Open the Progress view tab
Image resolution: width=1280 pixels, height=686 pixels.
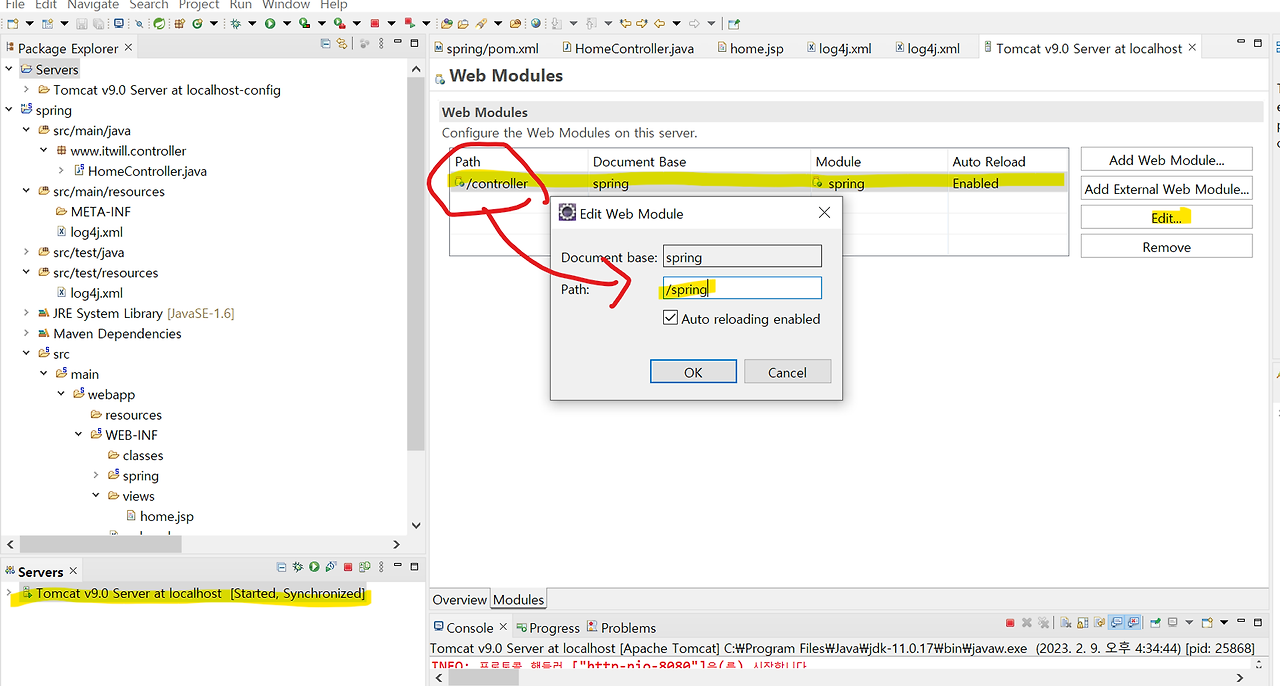coord(547,628)
